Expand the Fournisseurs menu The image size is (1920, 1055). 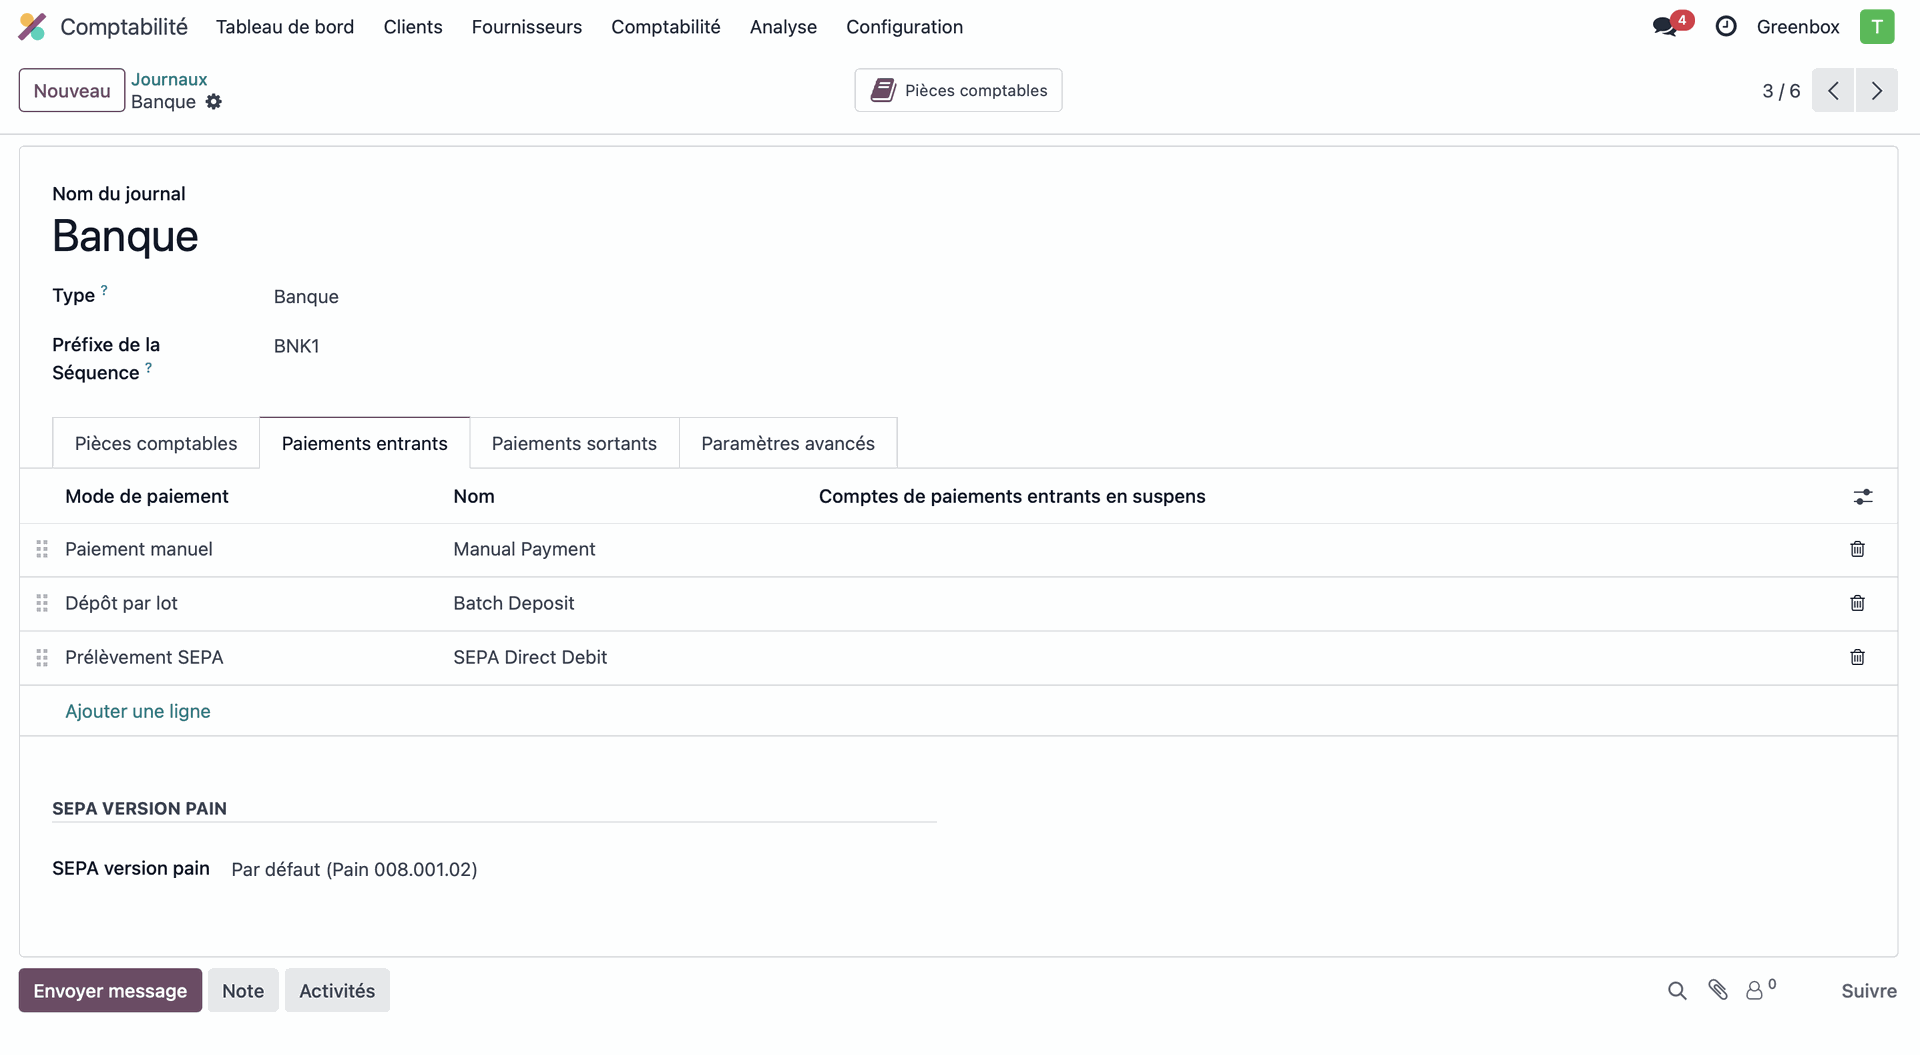[526, 27]
